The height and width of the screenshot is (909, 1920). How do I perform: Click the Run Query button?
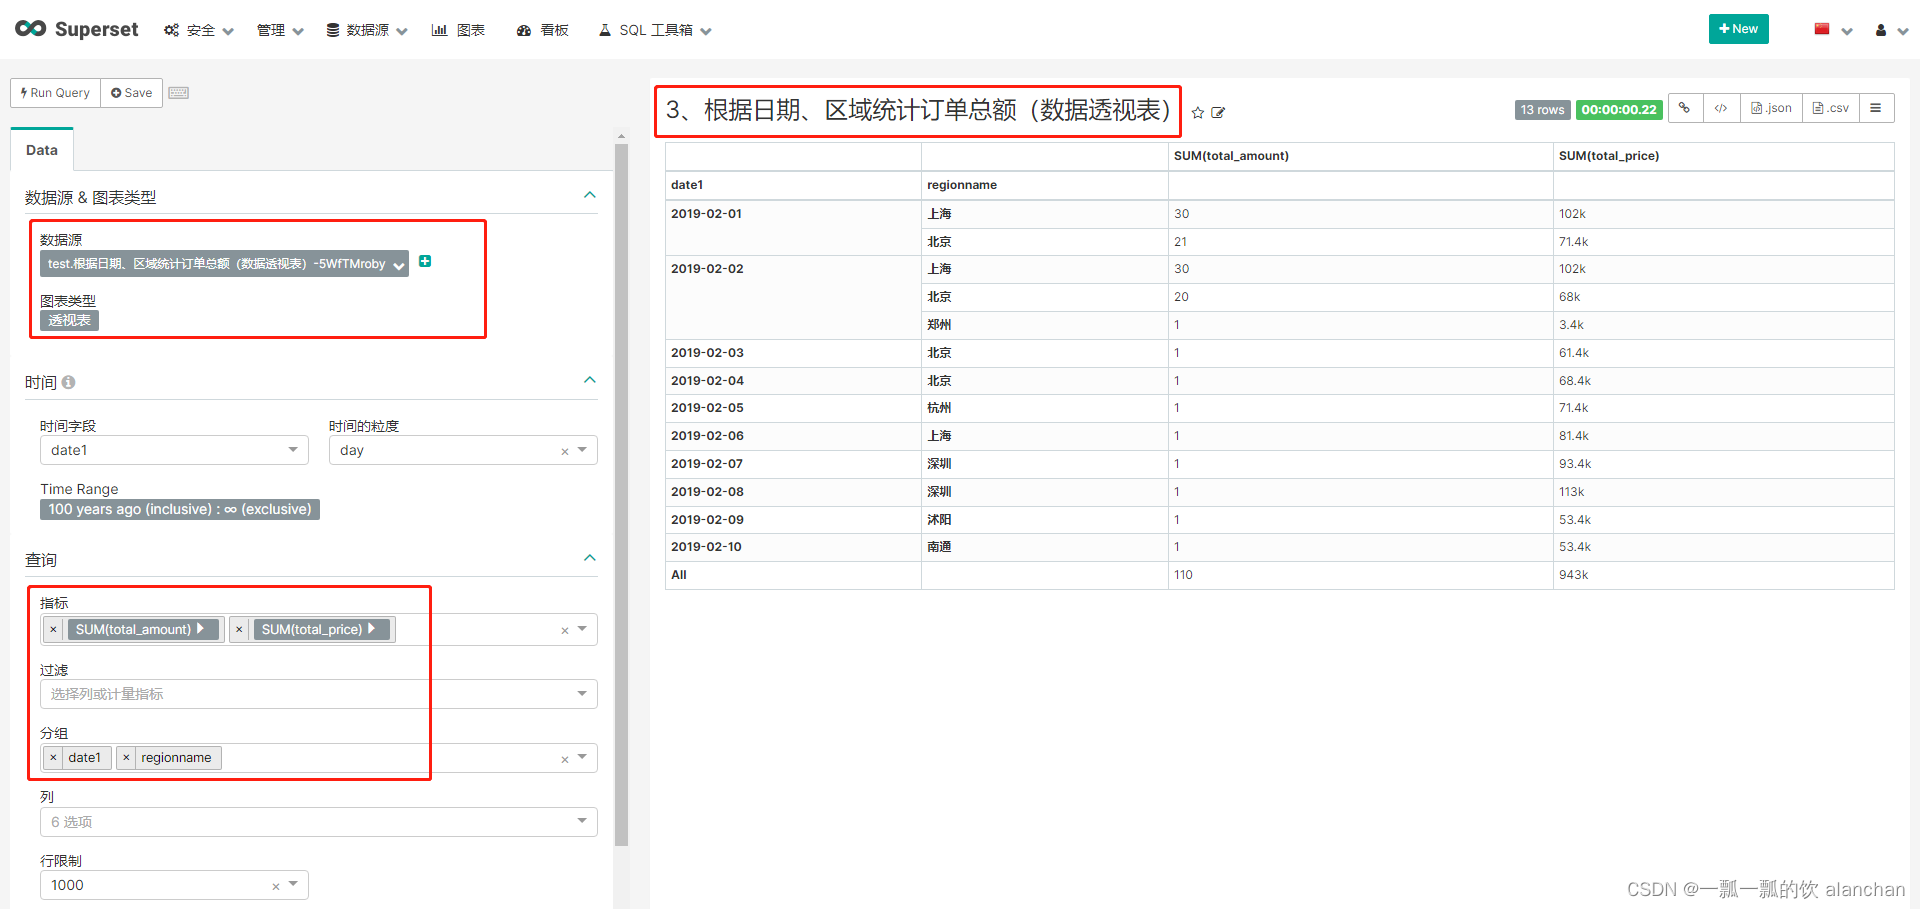[x=55, y=93]
